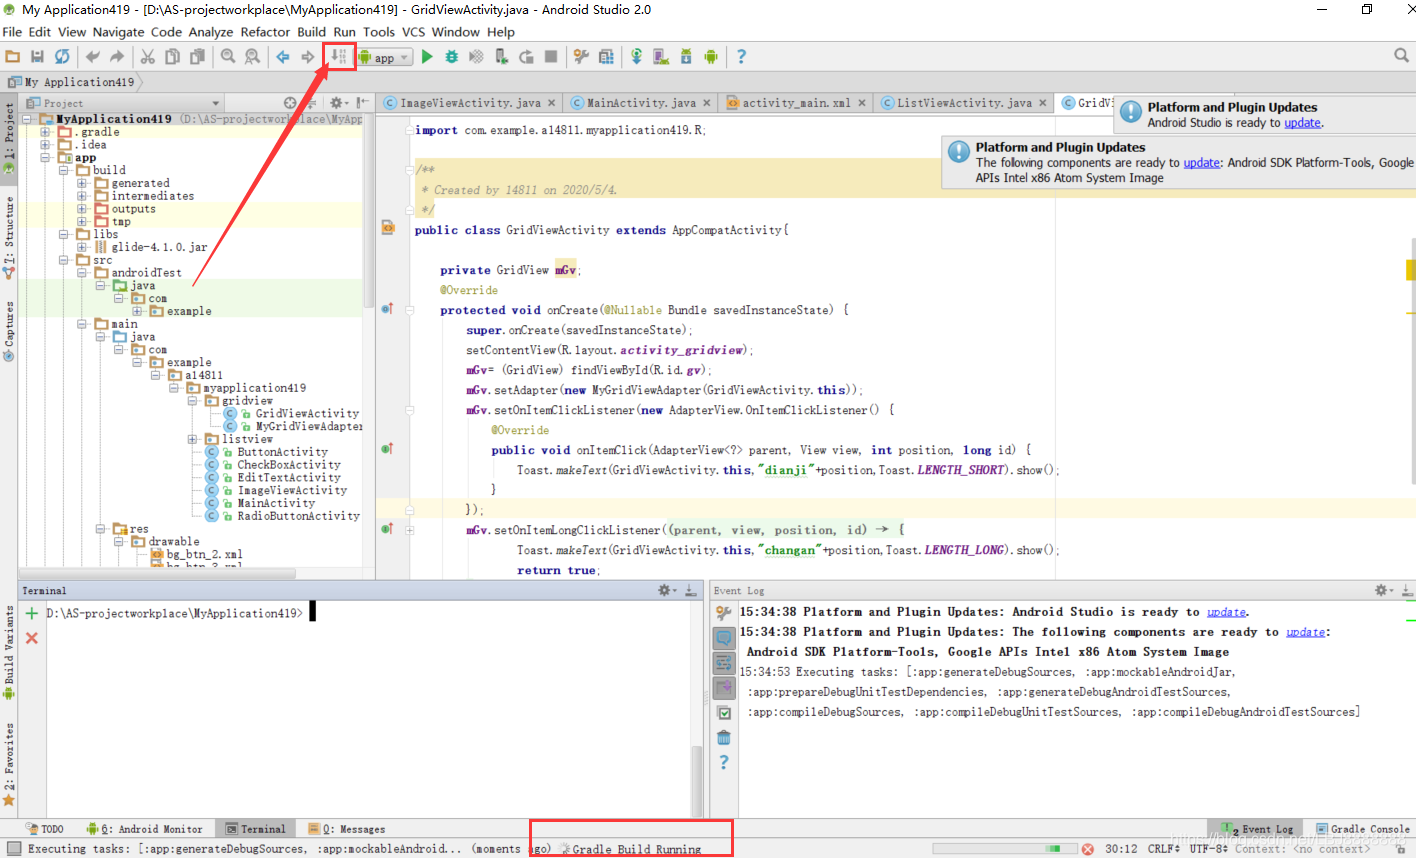Open toolbar Help question mark

(741, 57)
